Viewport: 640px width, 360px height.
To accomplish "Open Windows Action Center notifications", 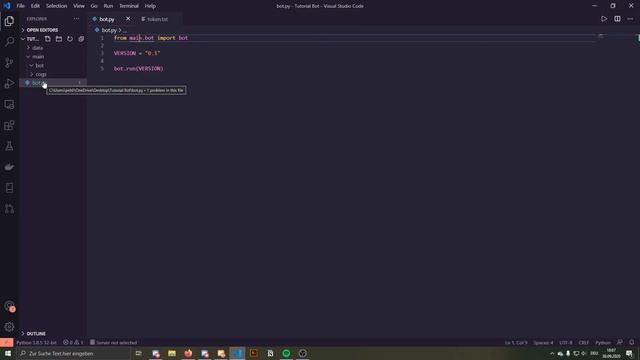I will click(629, 353).
